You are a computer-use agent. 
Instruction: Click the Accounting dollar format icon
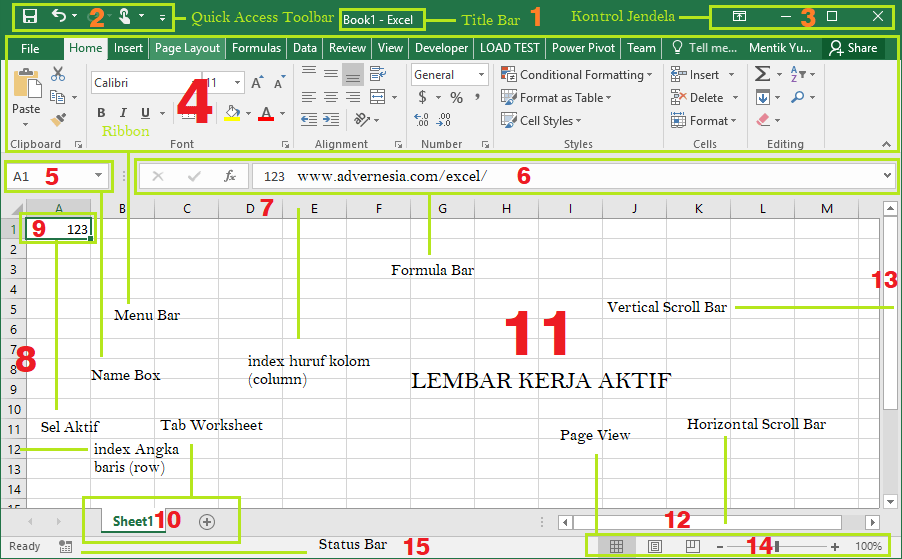(x=423, y=97)
